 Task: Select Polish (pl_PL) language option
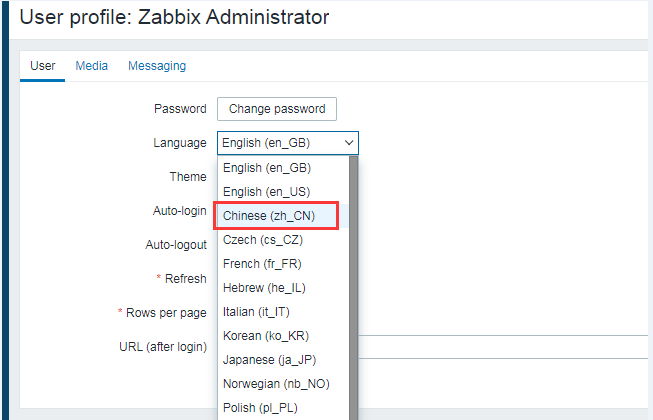pos(260,408)
